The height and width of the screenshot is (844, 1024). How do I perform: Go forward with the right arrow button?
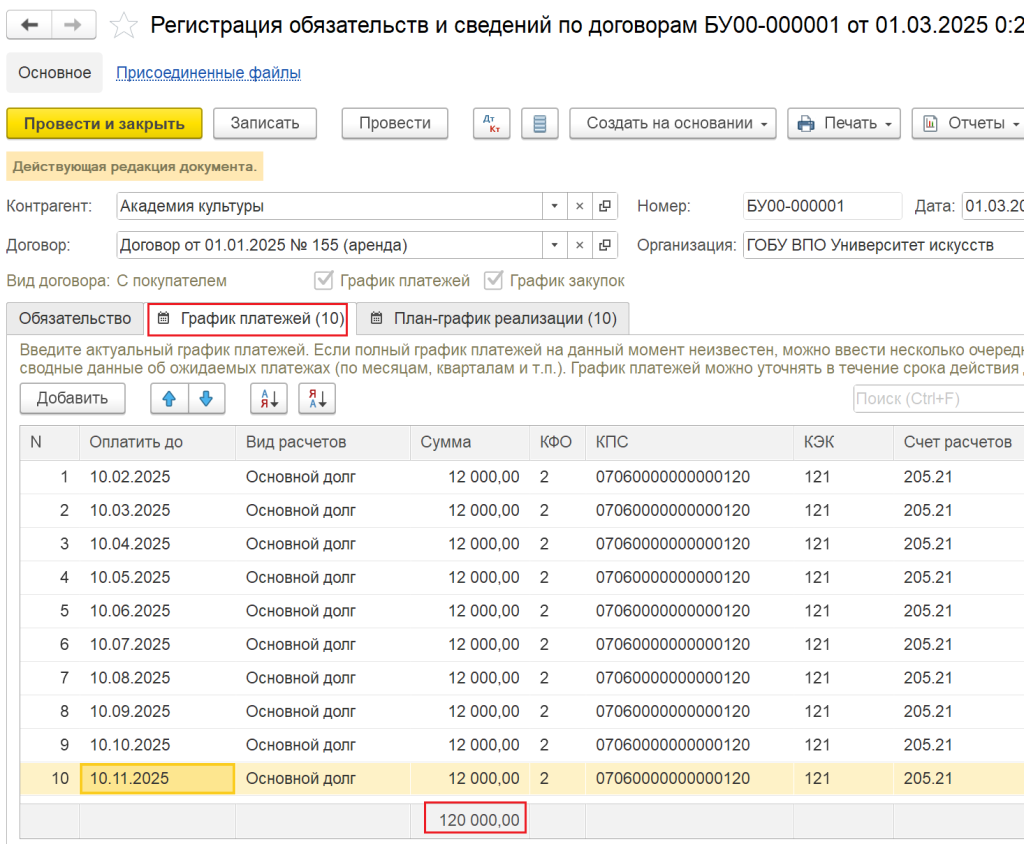(73, 25)
